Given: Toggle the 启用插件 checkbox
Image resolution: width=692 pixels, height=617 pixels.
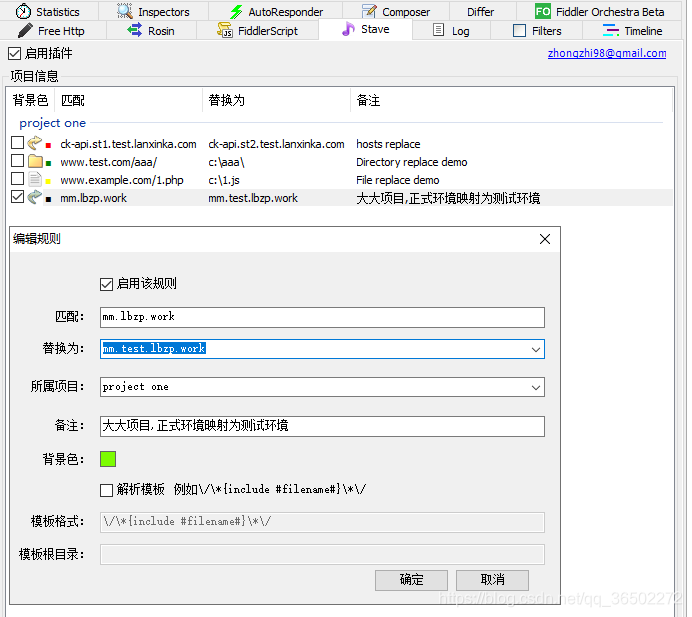Looking at the screenshot, I should coord(15,54).
